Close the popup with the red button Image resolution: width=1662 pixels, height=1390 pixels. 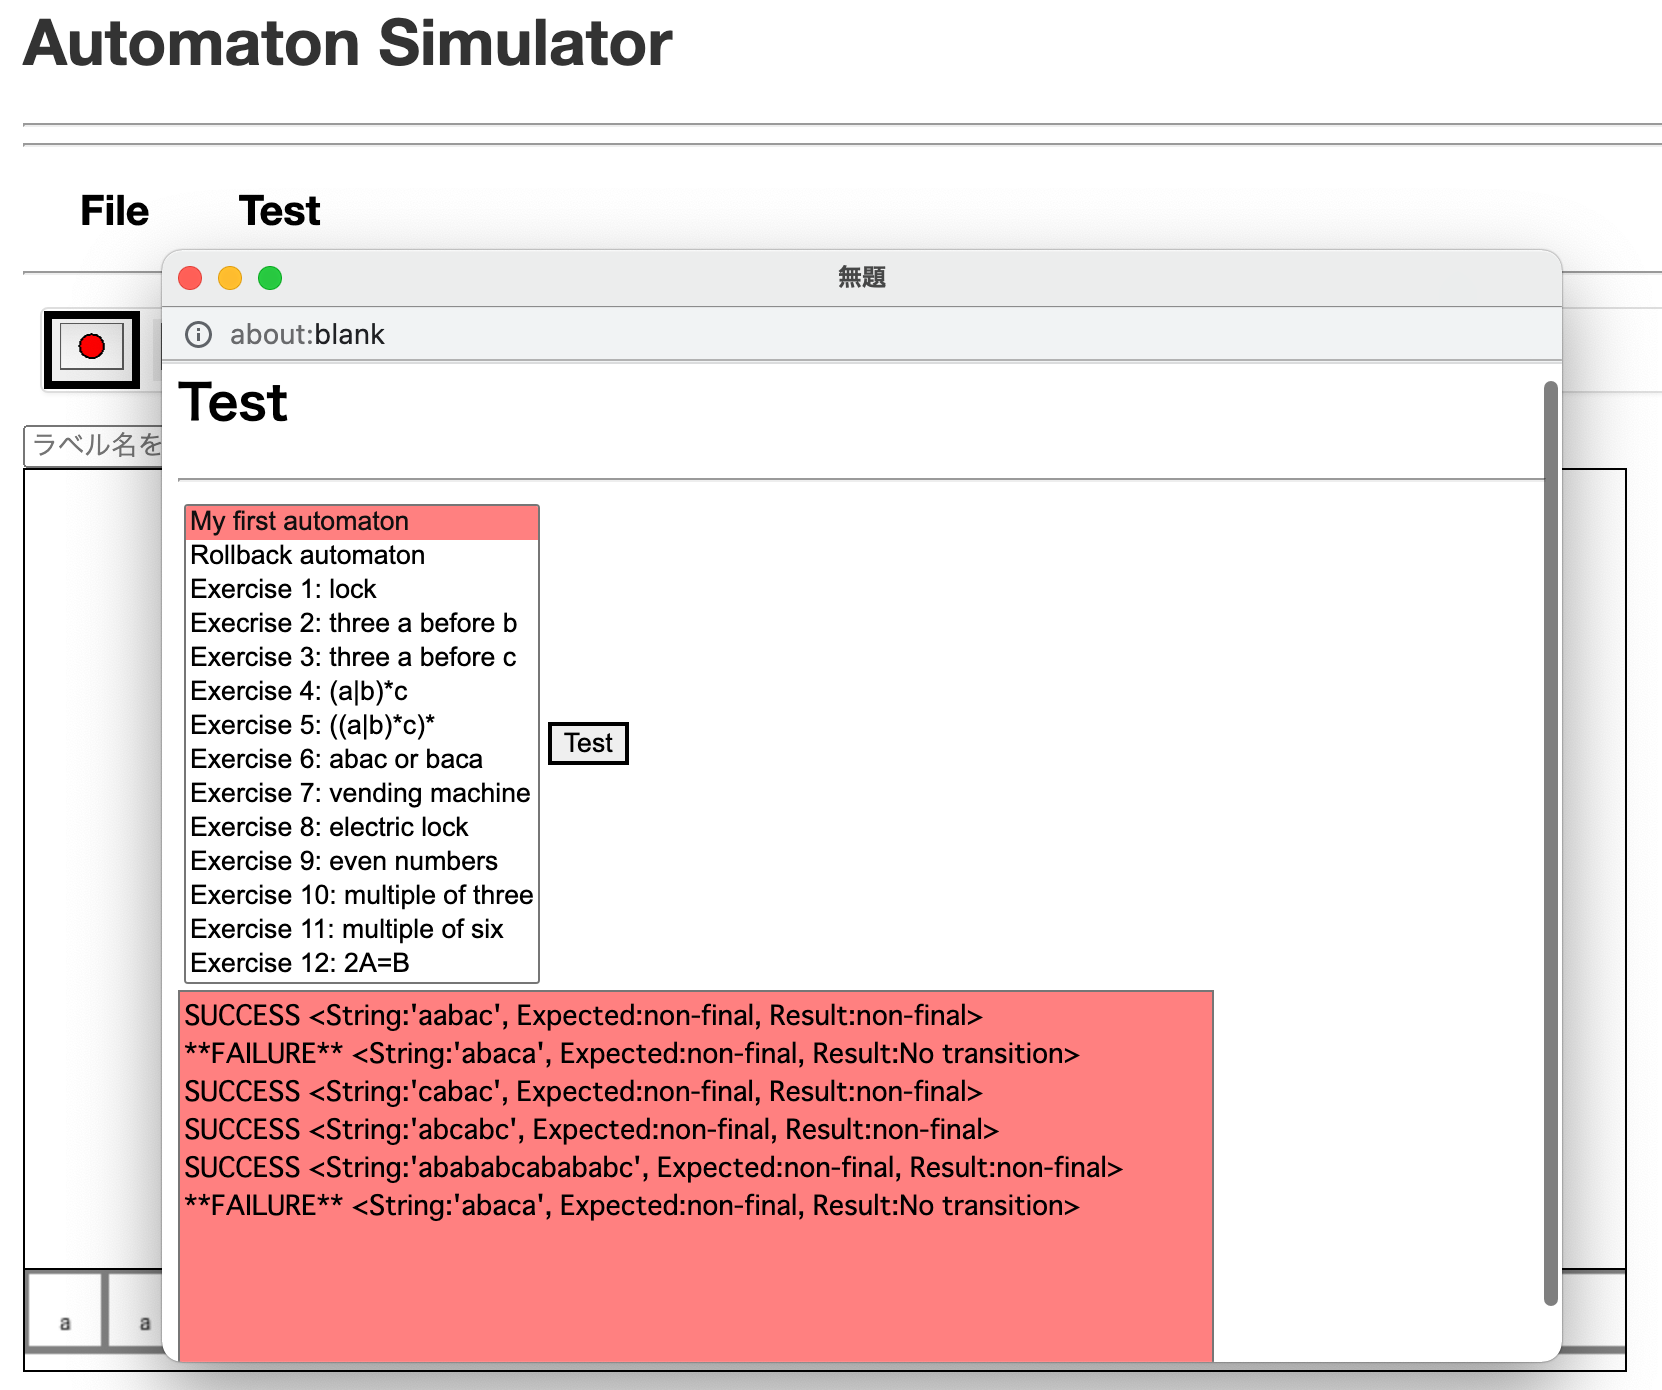pyautogui.click(x=190, y=278)
